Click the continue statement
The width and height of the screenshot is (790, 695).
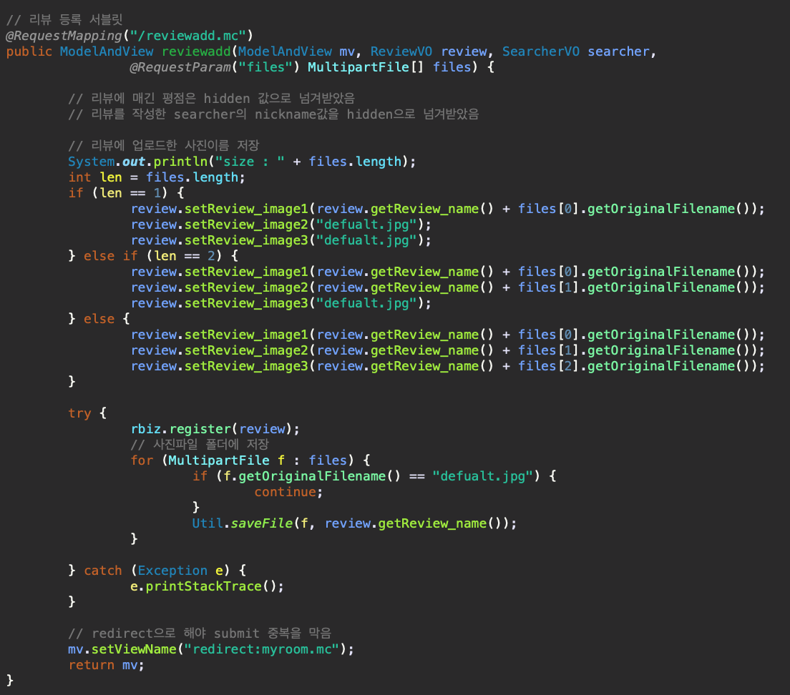pyautogui.click(x=288, y=492)
